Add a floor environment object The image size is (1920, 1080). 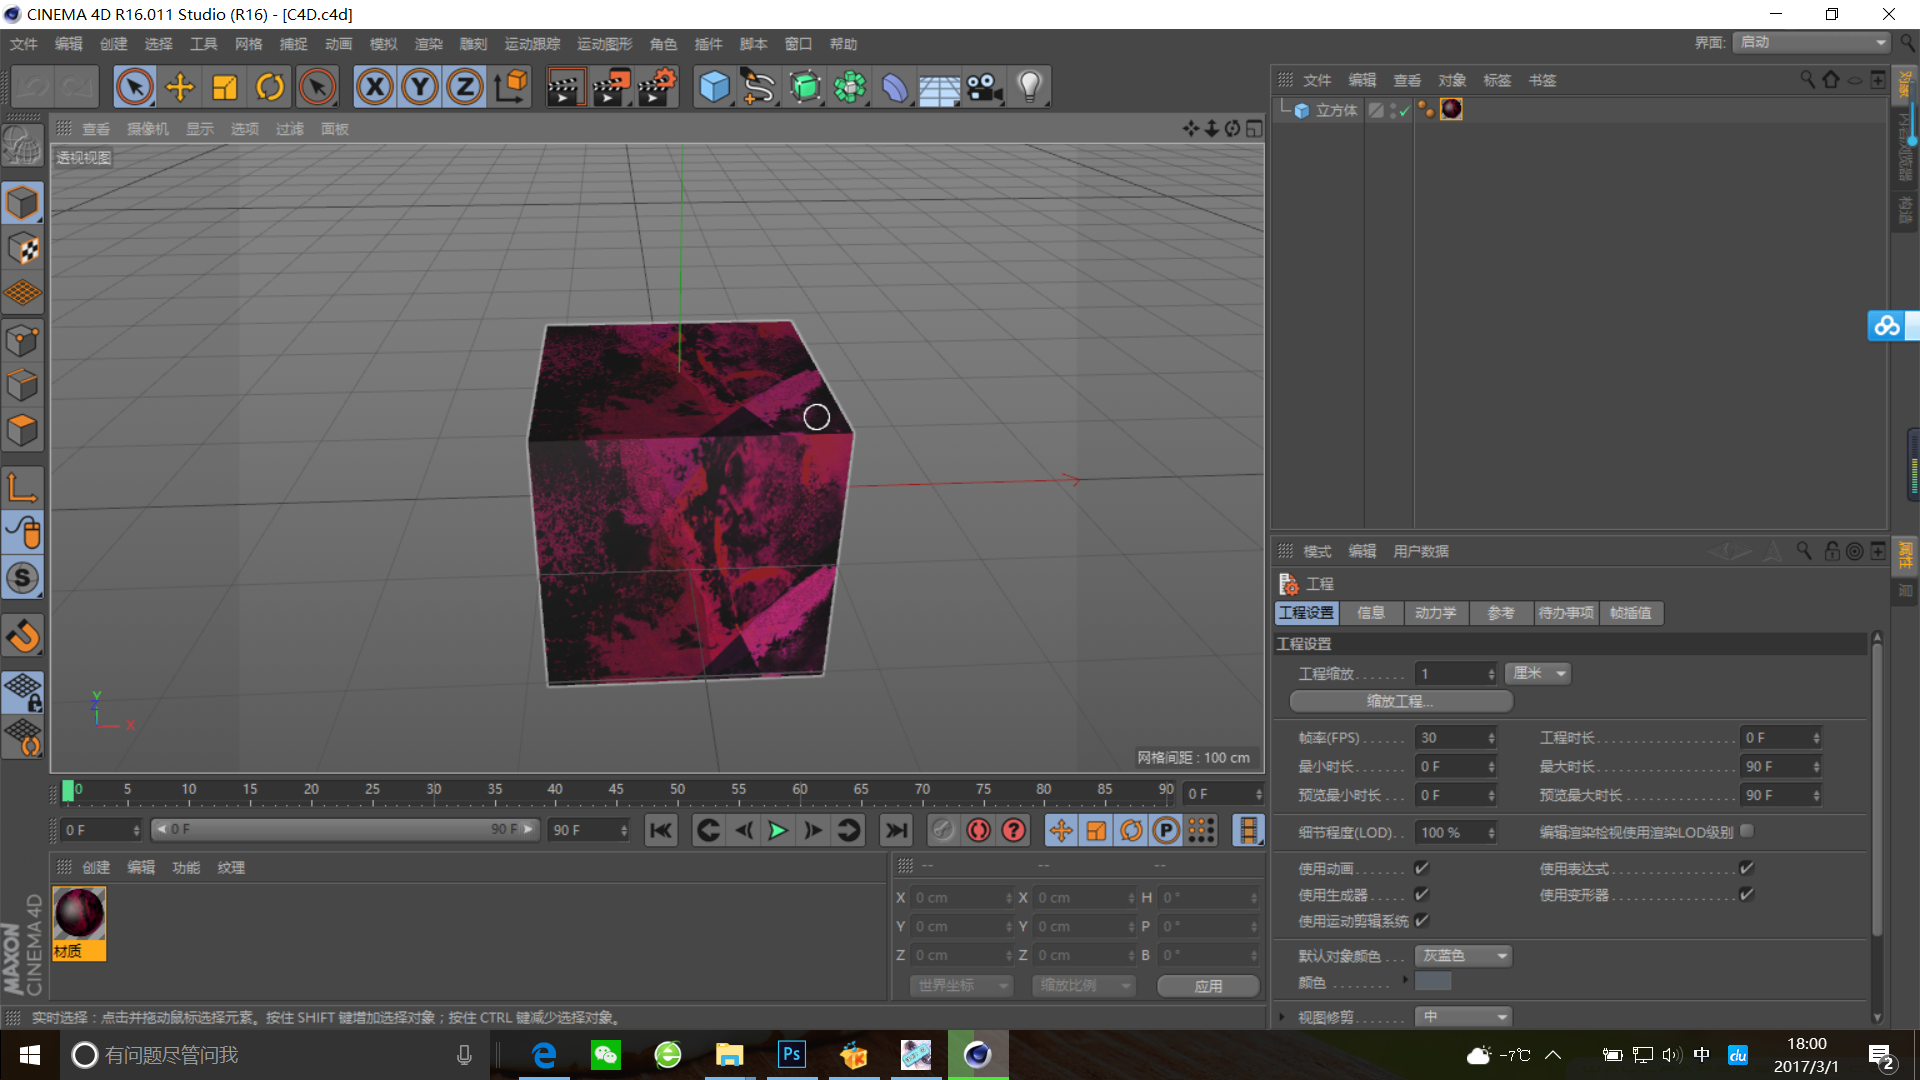[940, 87]
